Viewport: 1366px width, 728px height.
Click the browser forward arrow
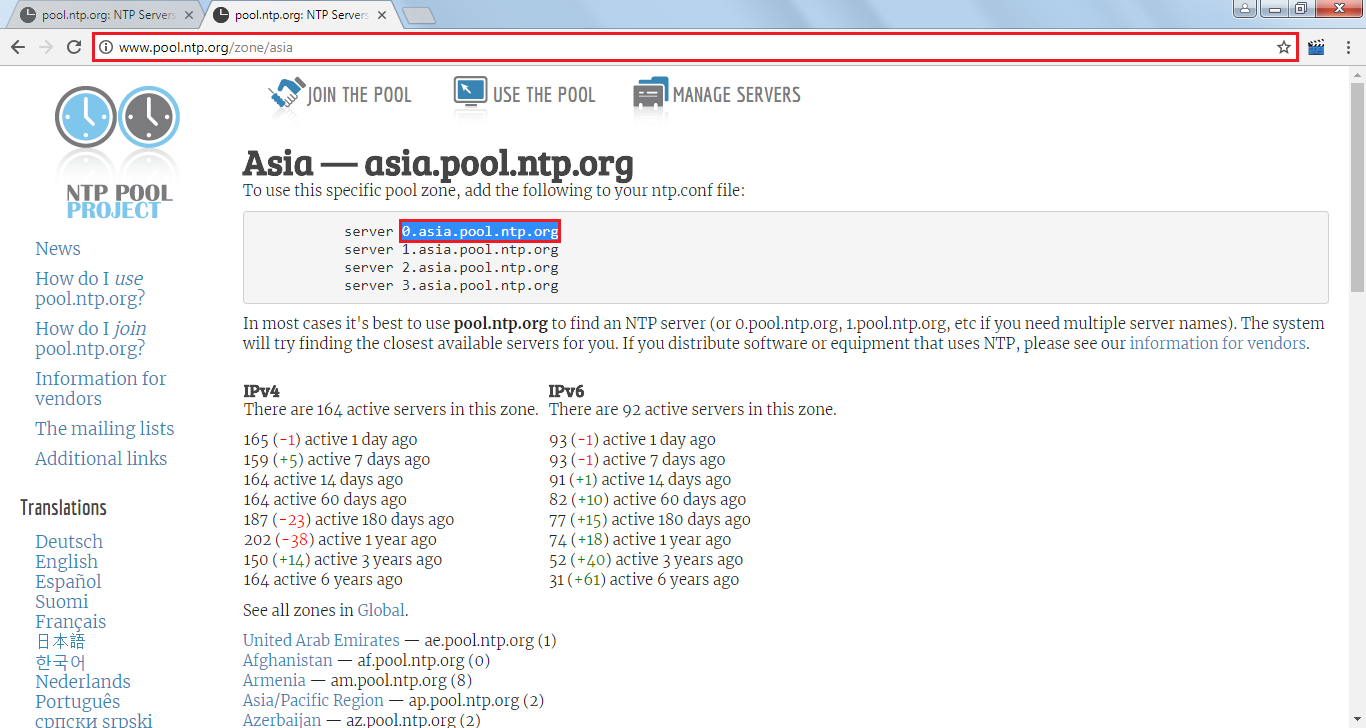pyautogui.click(x=46, y=47)
